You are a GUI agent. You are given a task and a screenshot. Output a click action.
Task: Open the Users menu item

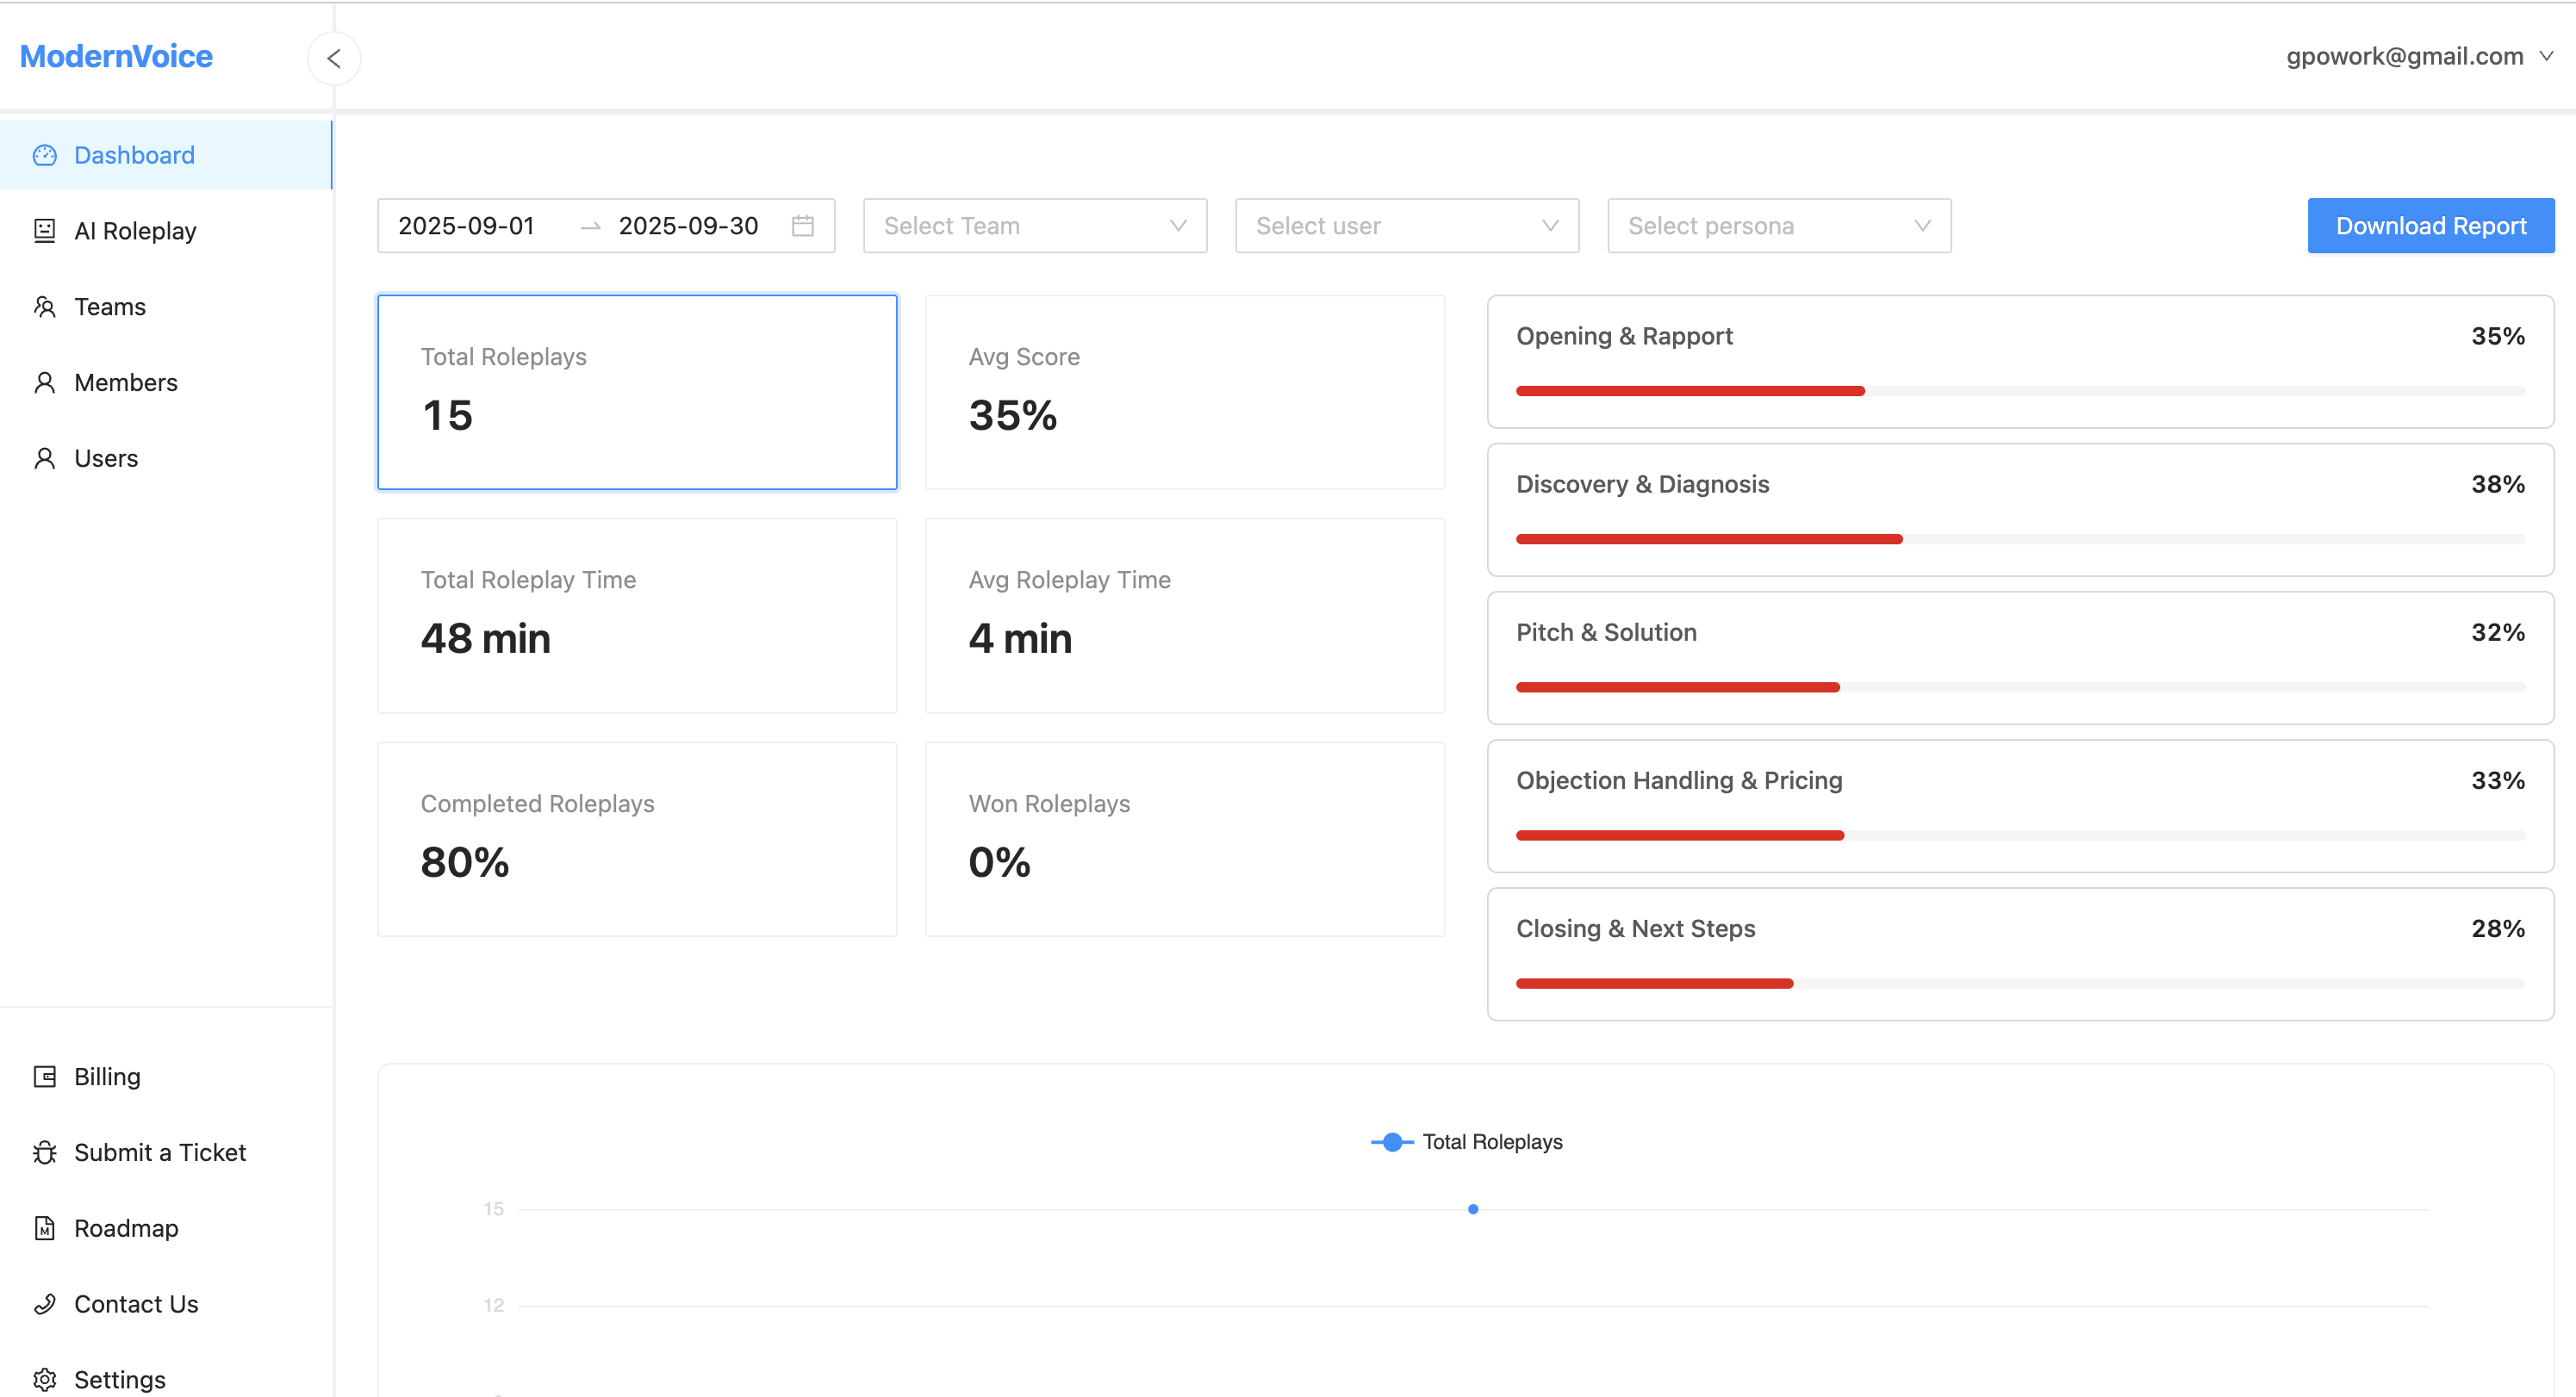106,459
